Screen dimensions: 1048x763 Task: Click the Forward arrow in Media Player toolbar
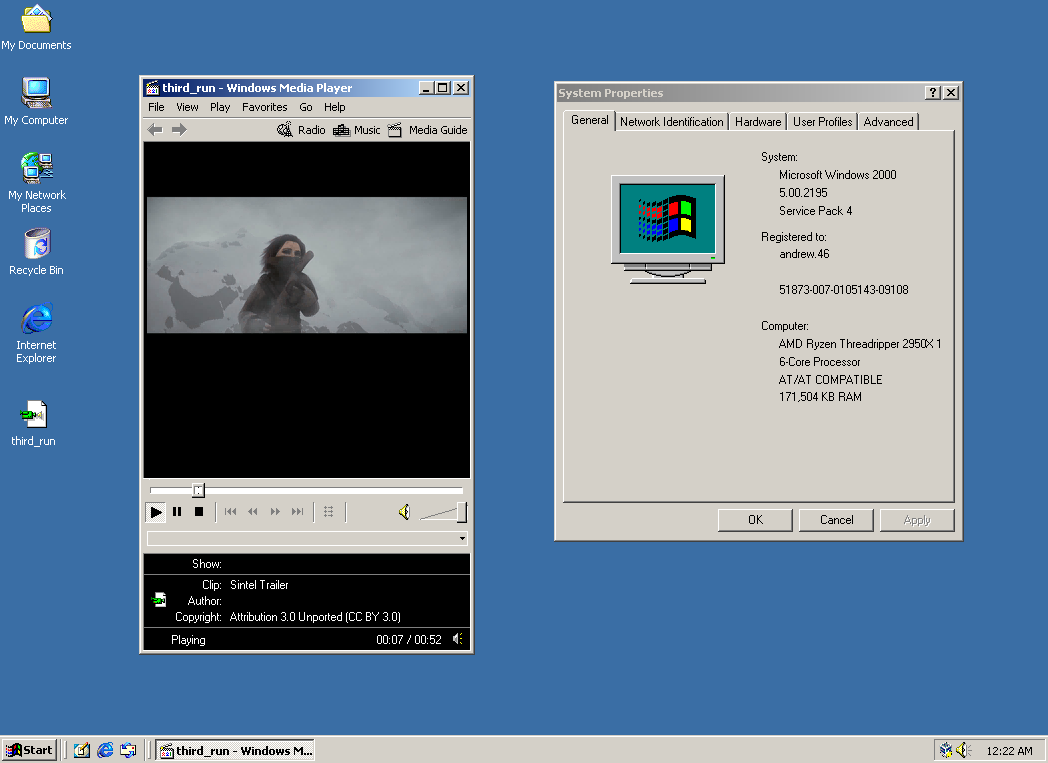click(178, 130)
